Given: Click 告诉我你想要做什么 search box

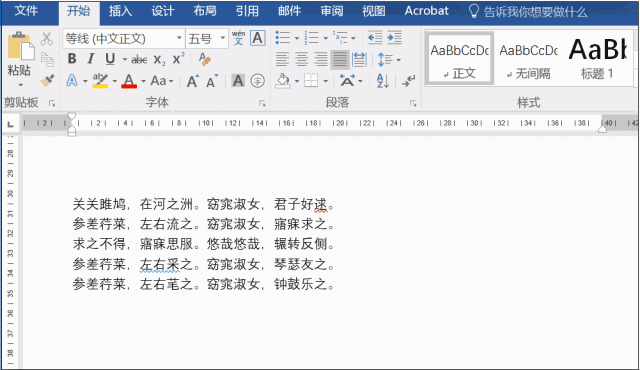Looking at the screenshot, I should [x=528, y=11].
